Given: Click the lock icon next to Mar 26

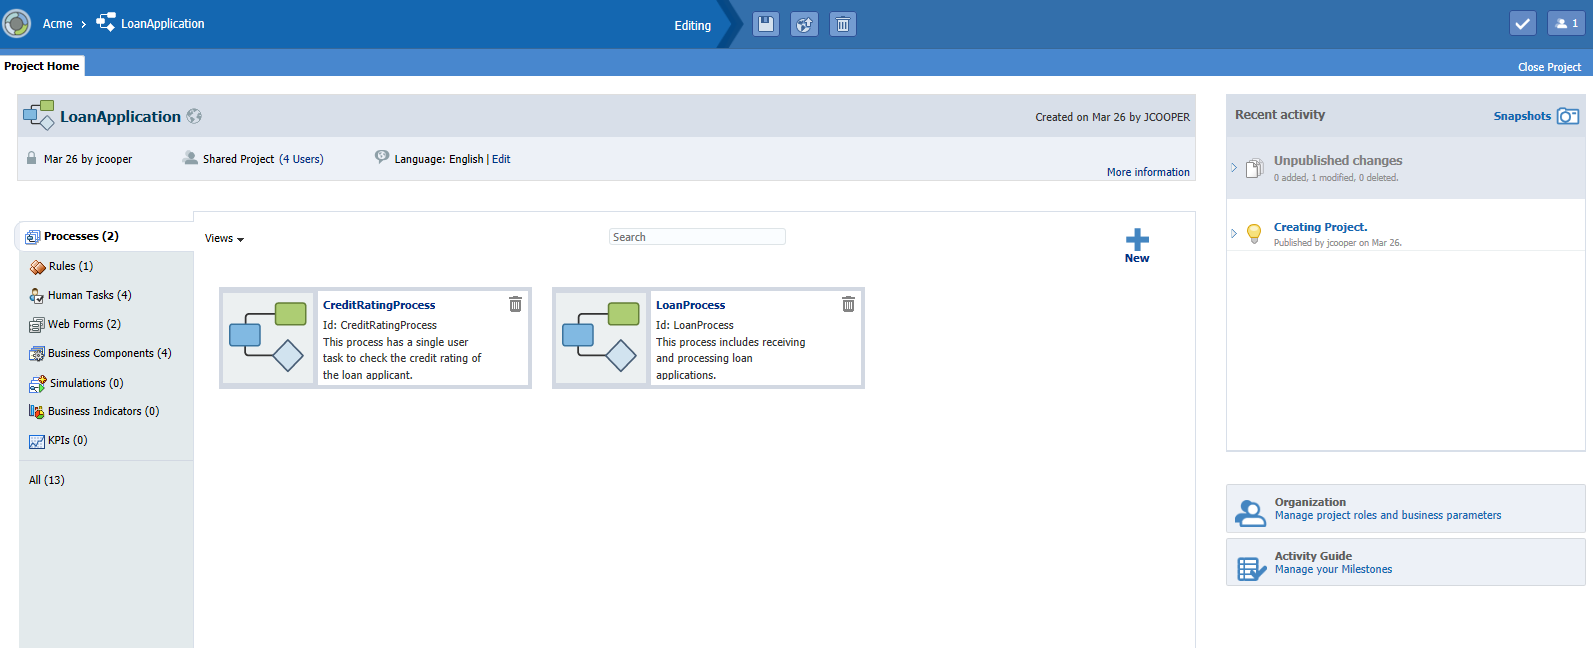Looking at the screenshot, I should click(31, 158).
